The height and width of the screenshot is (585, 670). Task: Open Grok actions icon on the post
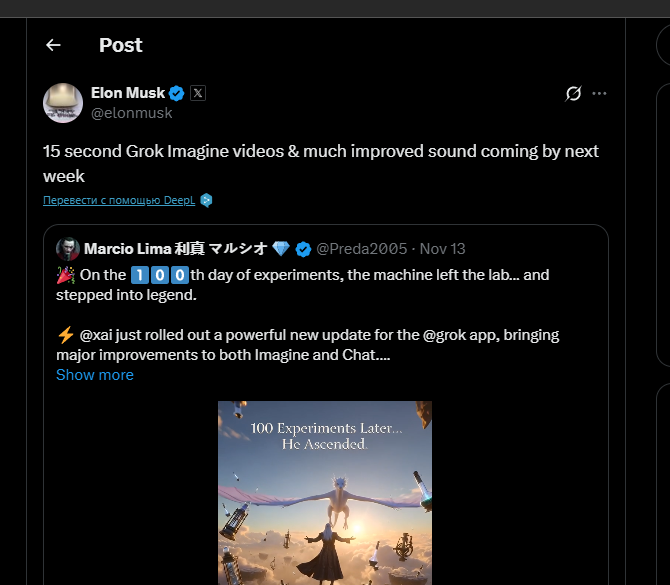(573, 93)
